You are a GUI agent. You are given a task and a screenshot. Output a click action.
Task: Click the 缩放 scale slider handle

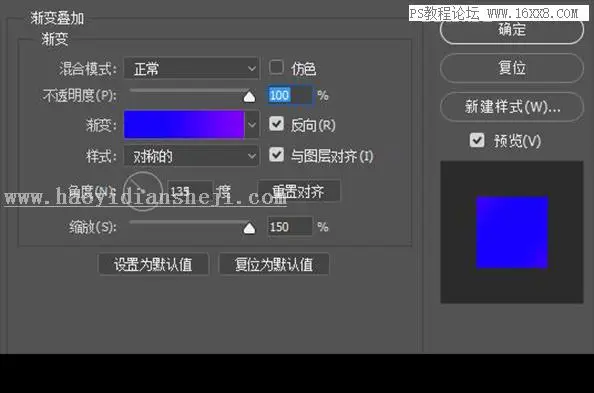249,228
